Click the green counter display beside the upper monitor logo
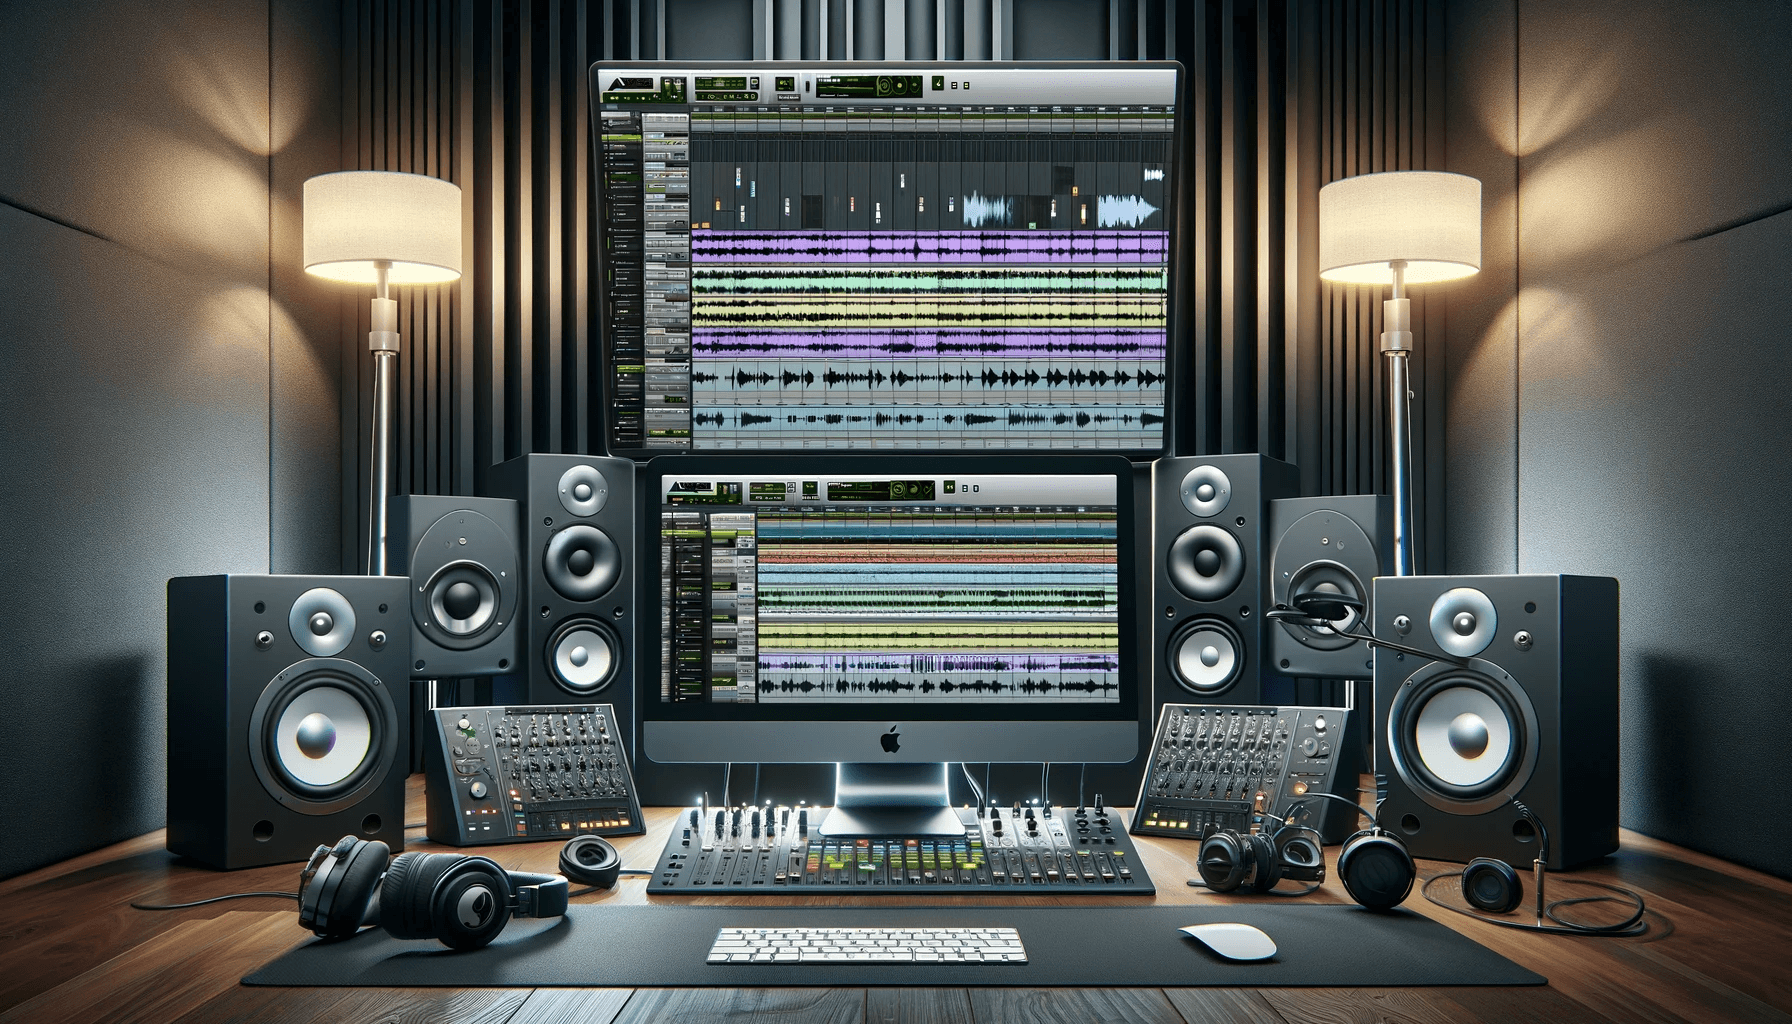Viewport: 1792px width, 1024px height. point(720,83)
